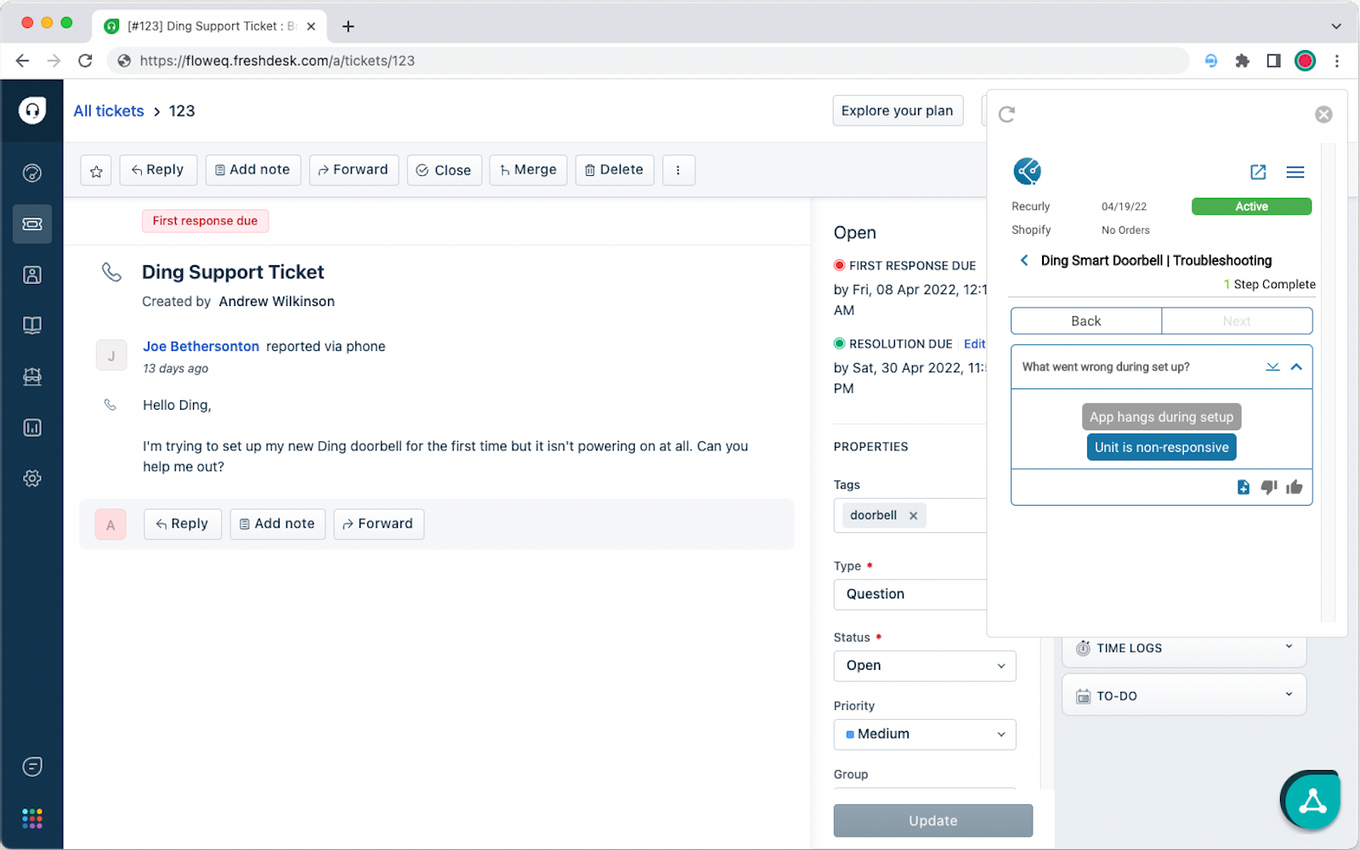Click the Next button in FlowEQ panel
The height and width of the screenshot is (850, 1360).
coord(1237,321)
